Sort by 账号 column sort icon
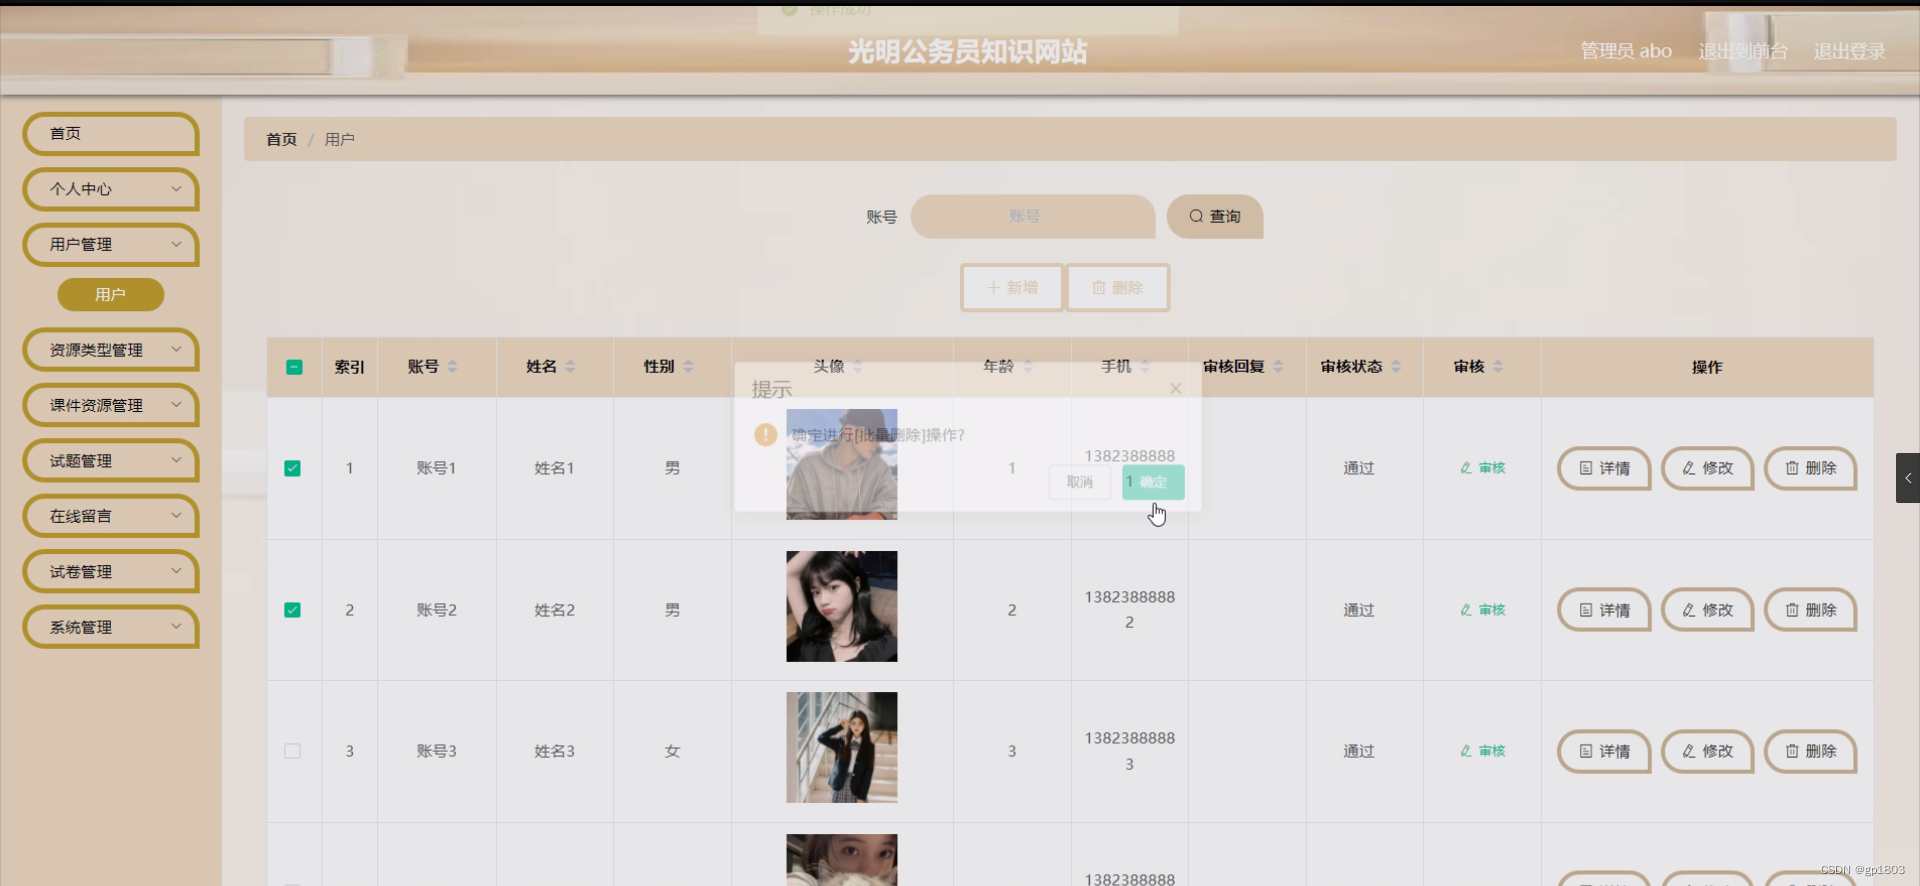Image resolution: width=1920 pixels, height=886 pixels. click(452, 367)
